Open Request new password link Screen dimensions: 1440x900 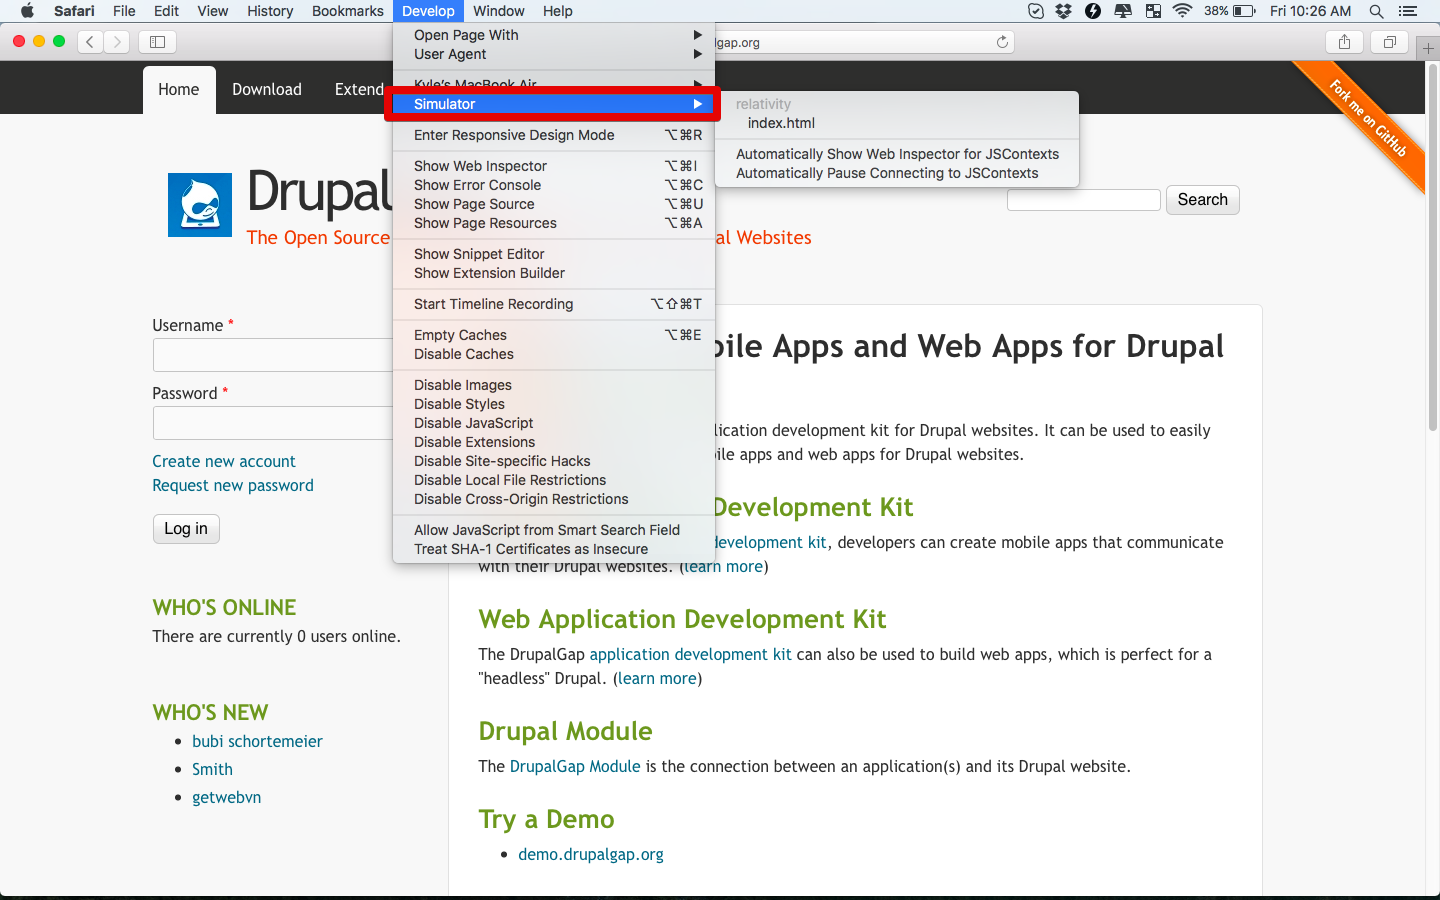[233, 485]
